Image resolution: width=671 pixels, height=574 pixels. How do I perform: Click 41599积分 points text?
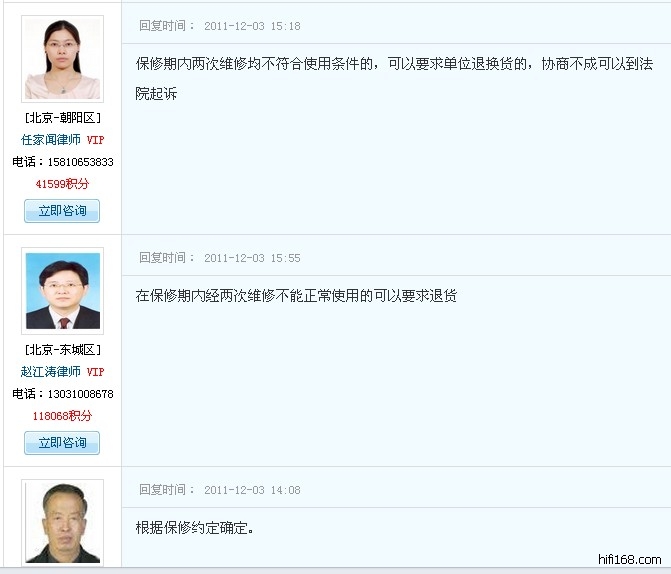click(62, 184)
